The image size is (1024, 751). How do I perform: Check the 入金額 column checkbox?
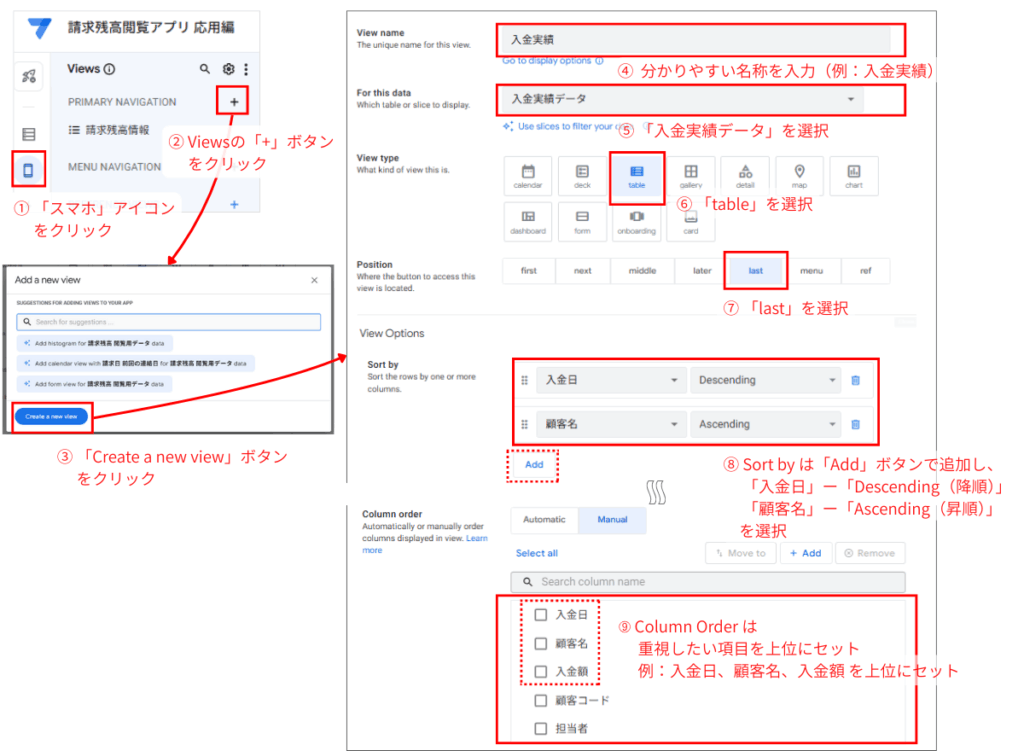[x=542, y=672]
